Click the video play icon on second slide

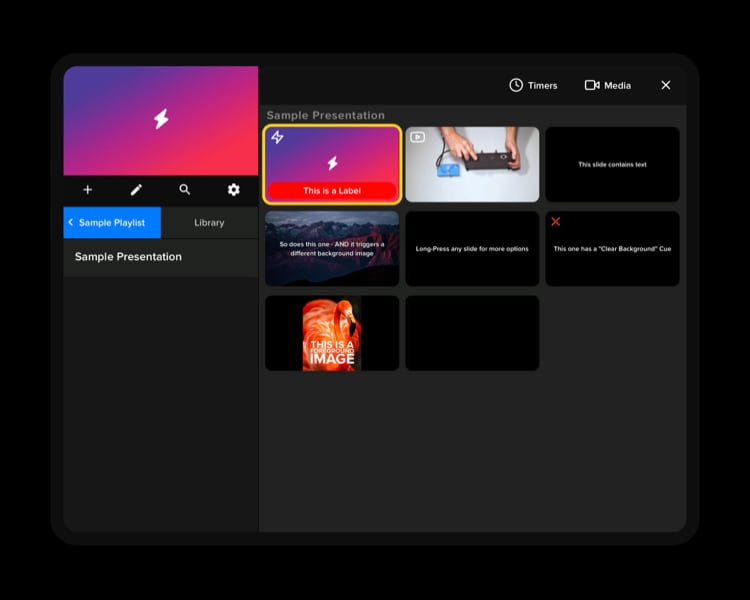418,138
